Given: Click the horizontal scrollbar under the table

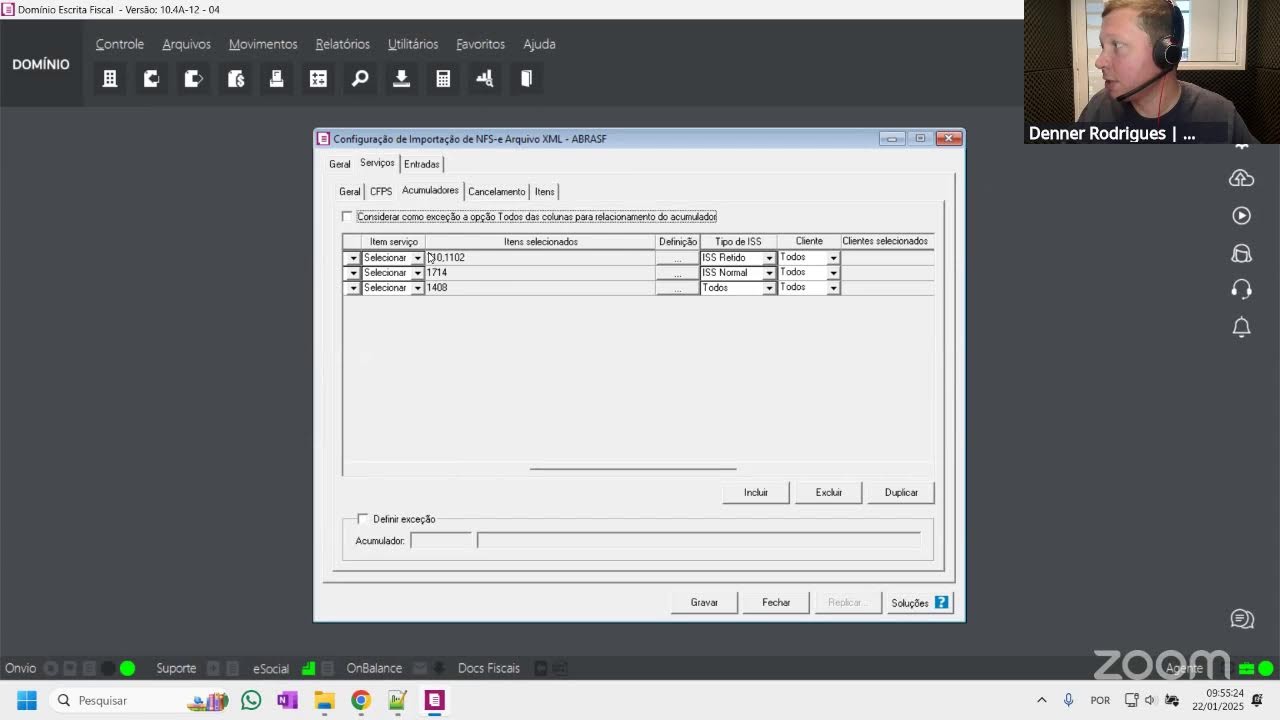Looking at the screenshot, I should click(x=633, y=468).
